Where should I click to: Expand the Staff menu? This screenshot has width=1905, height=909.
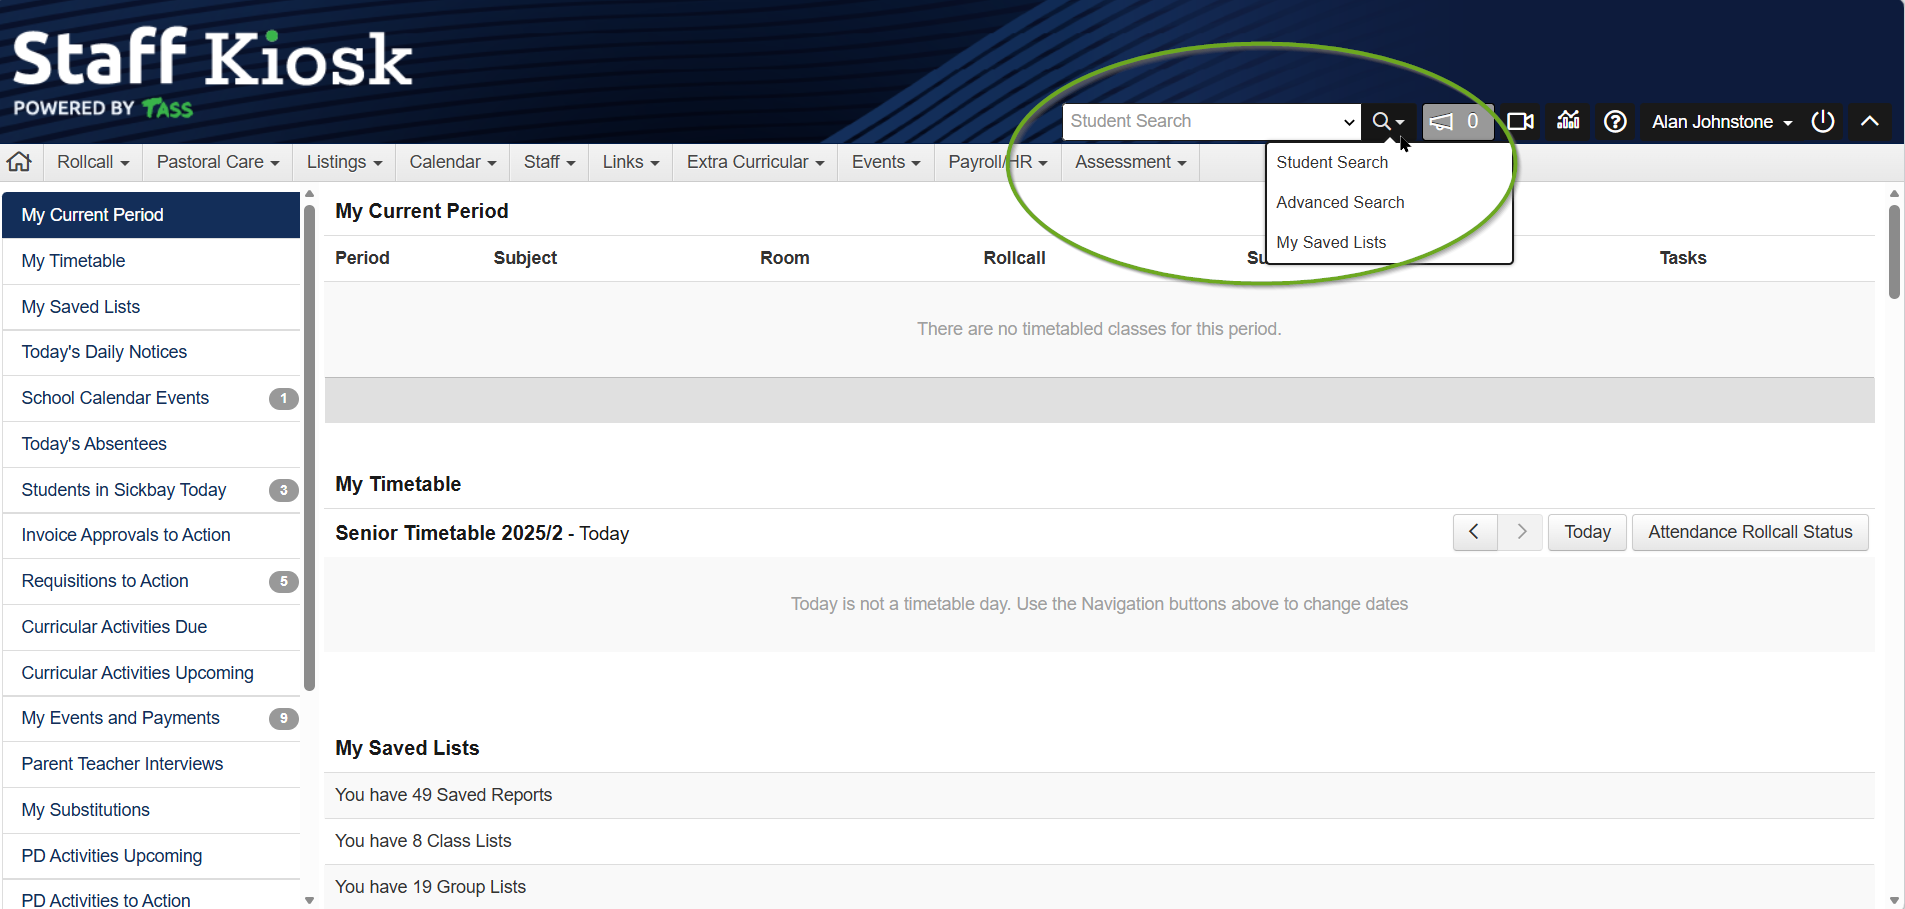[549, 162]
